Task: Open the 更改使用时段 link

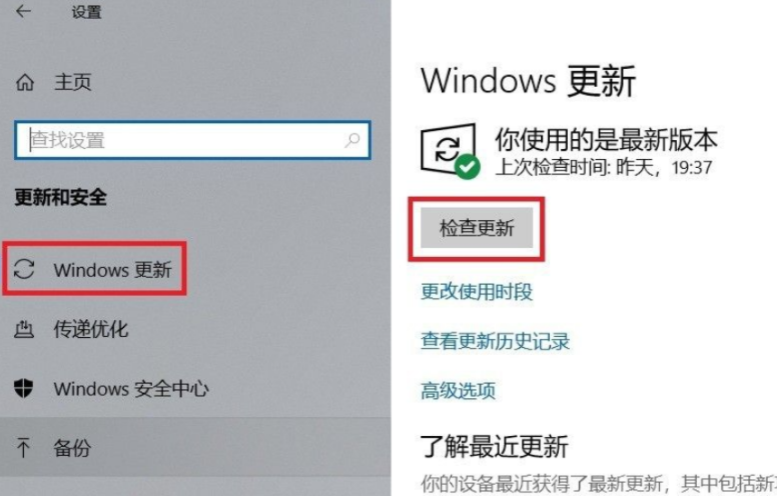Action: pos(477,292)
